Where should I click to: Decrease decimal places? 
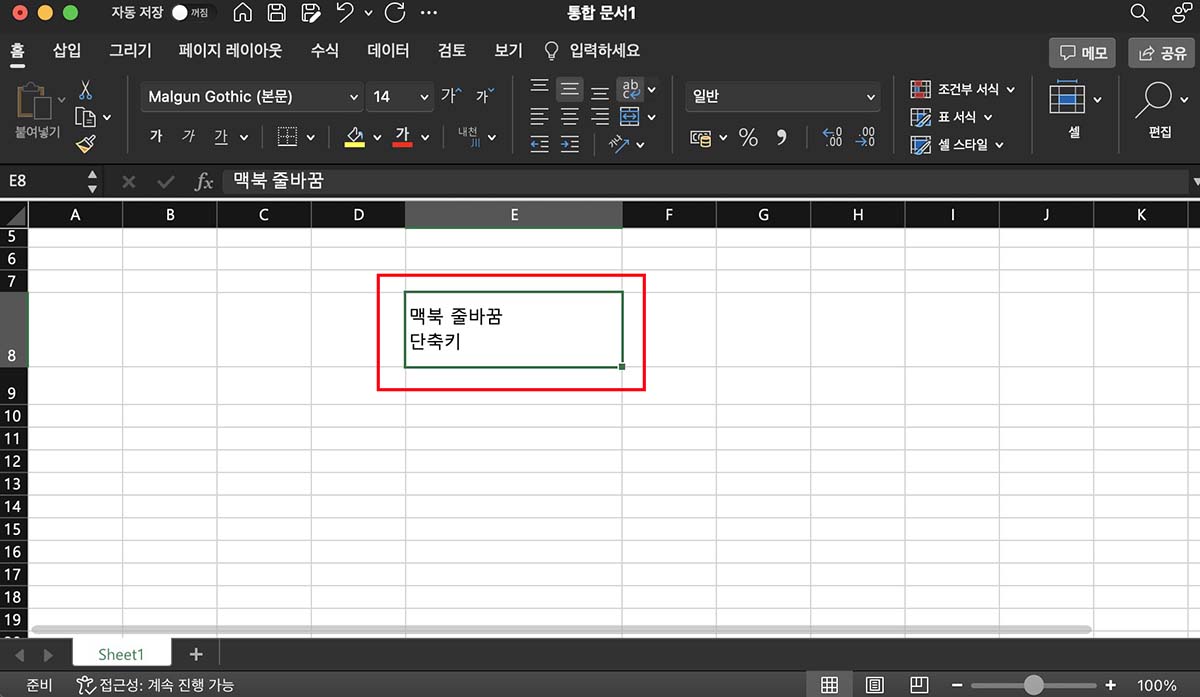click(x=864, y=138)
